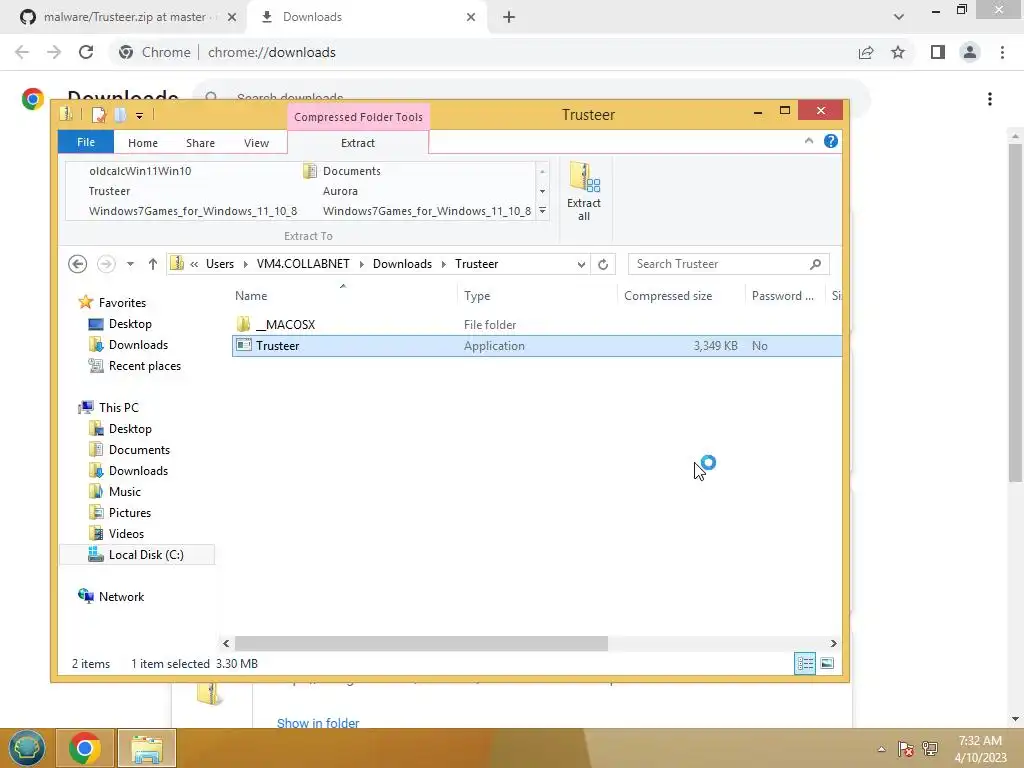Reload the Chrome page
Viewport: 1024px width, 768px height.
click(86, 52)
